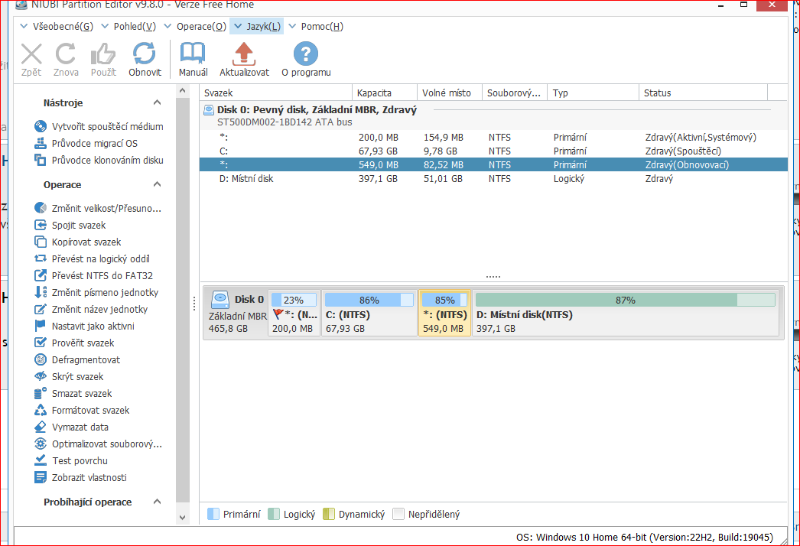Open the Pomoc(H) help menu
Viewport: 800px width, 546px height.
click(x=316, y=27)
